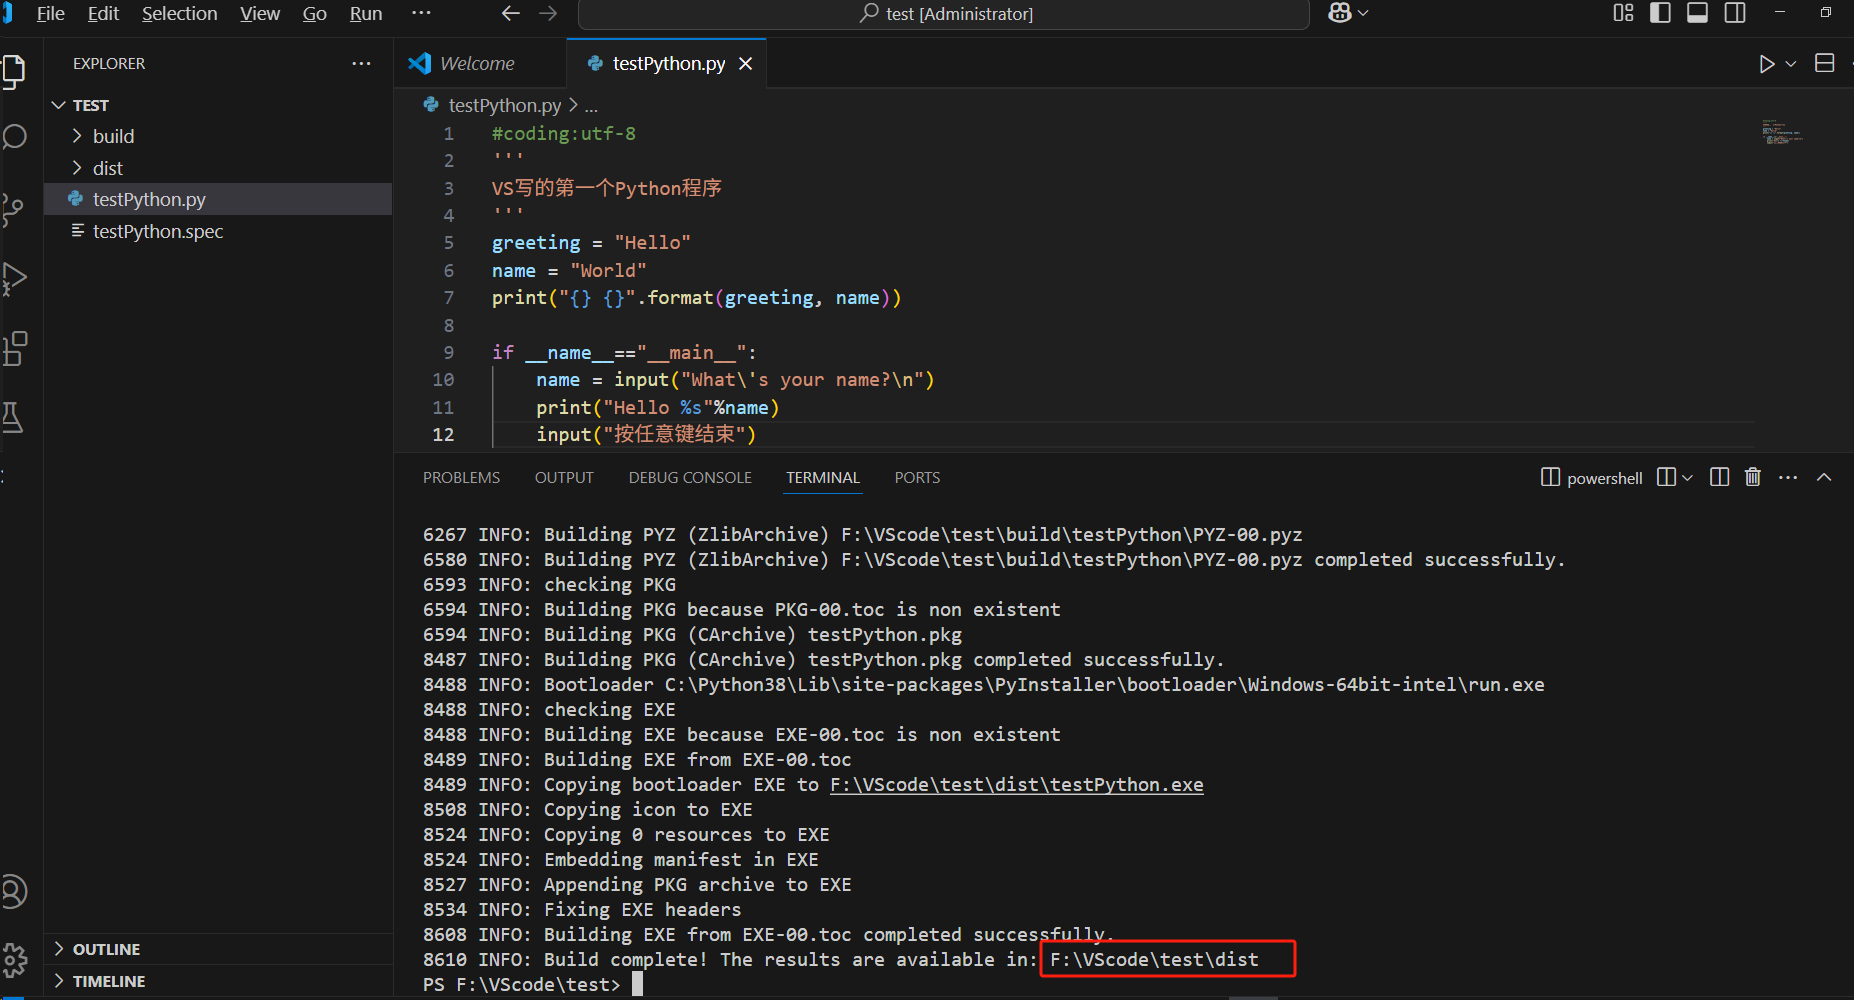
Task: Click the greeting = "Hello" line
Action: click(591, 243)
